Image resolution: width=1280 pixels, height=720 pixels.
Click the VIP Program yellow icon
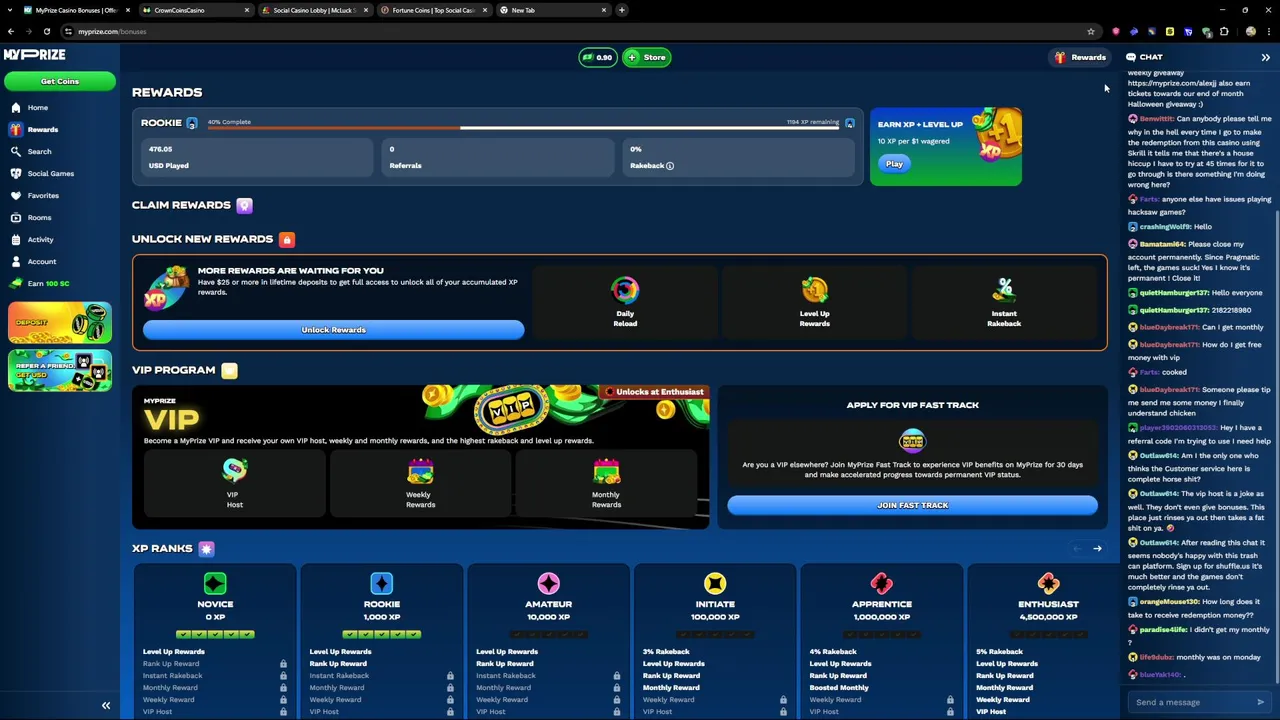pos(229,370)
